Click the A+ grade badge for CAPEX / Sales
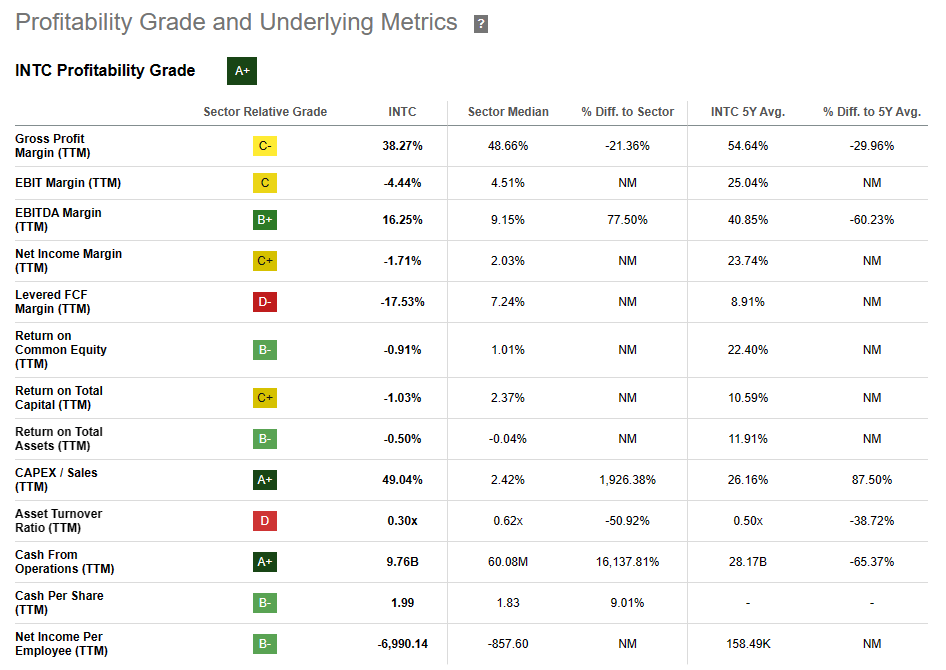Screen dimensions: 946x670 point(265,480)
